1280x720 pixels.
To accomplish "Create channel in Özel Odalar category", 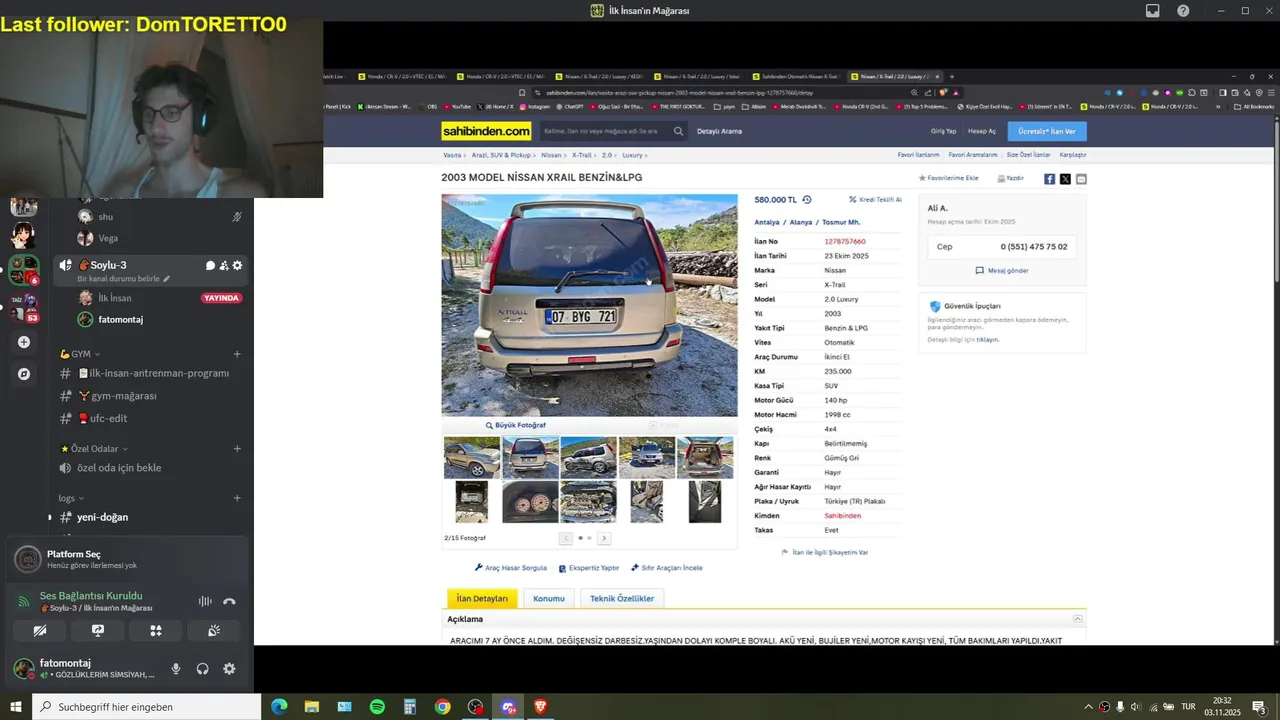I will tap(237, 449).
